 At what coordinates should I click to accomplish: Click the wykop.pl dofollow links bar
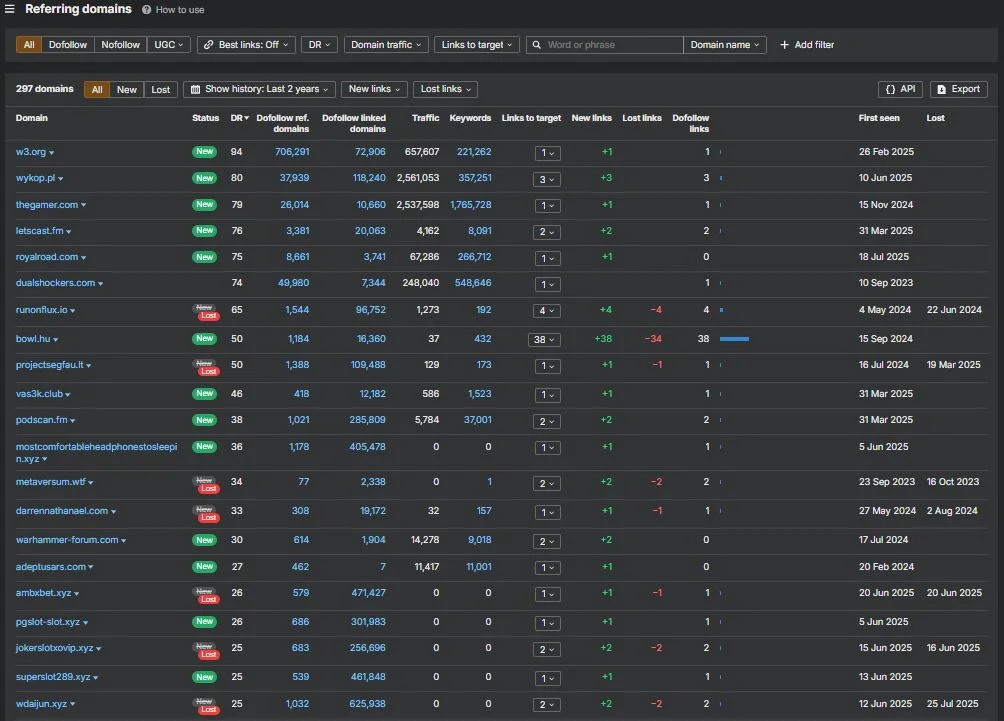pyautogui.click(x=721, y=178)
